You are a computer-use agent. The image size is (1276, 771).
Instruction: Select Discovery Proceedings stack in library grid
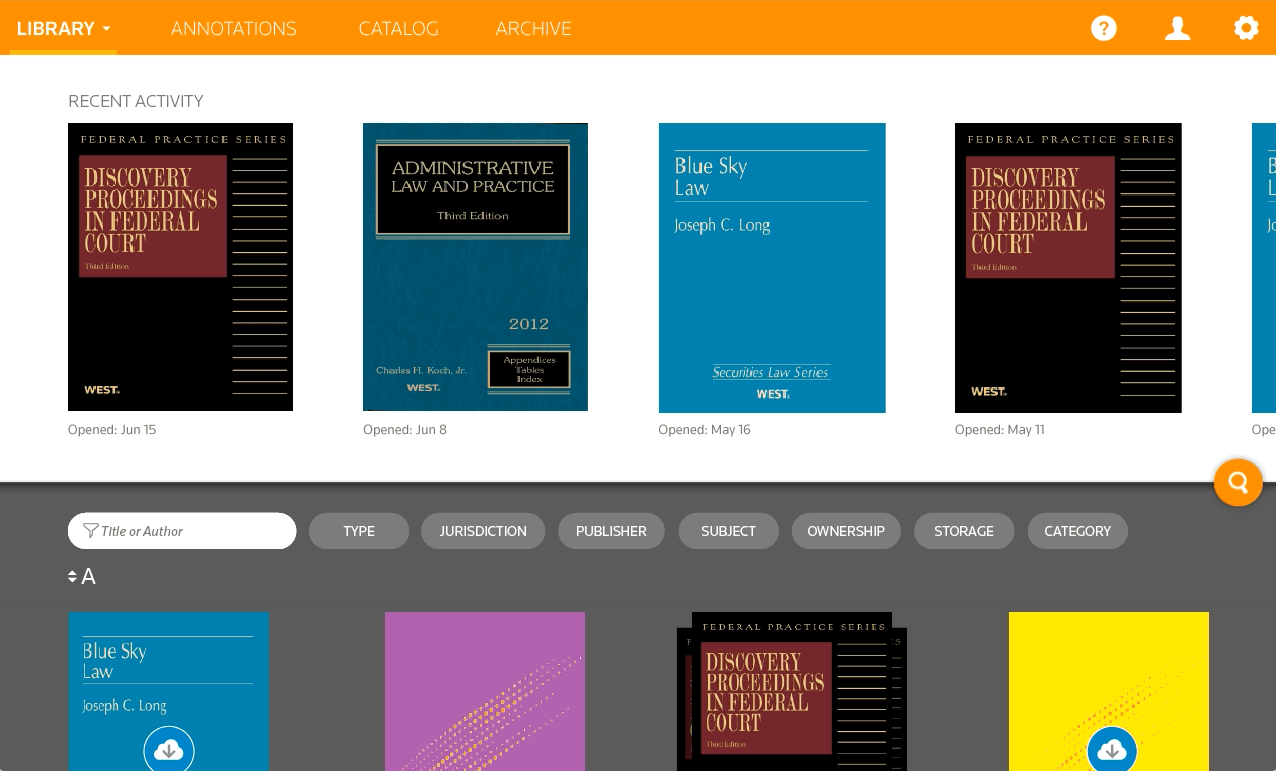tap(792, 691)
